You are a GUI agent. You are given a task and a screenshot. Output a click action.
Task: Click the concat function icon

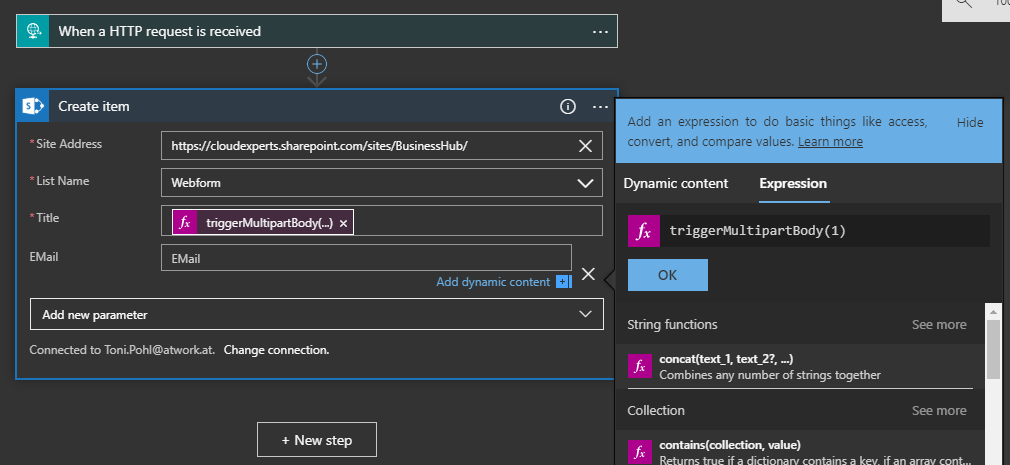coord(640,366)
